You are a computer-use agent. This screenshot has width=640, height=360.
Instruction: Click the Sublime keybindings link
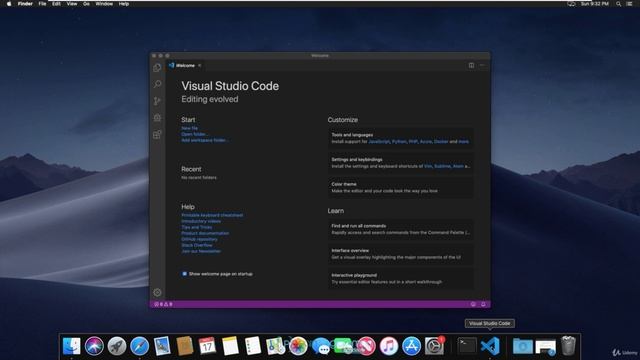(x=442, y=166)
